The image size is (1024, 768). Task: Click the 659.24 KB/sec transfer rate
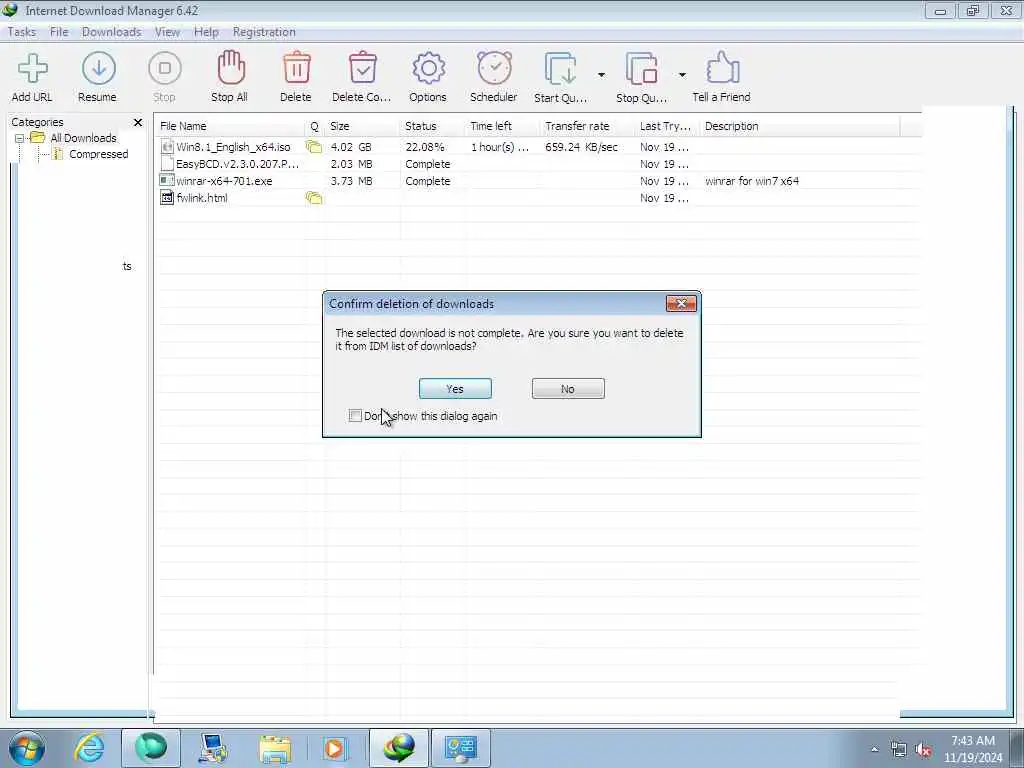(581, 147)
